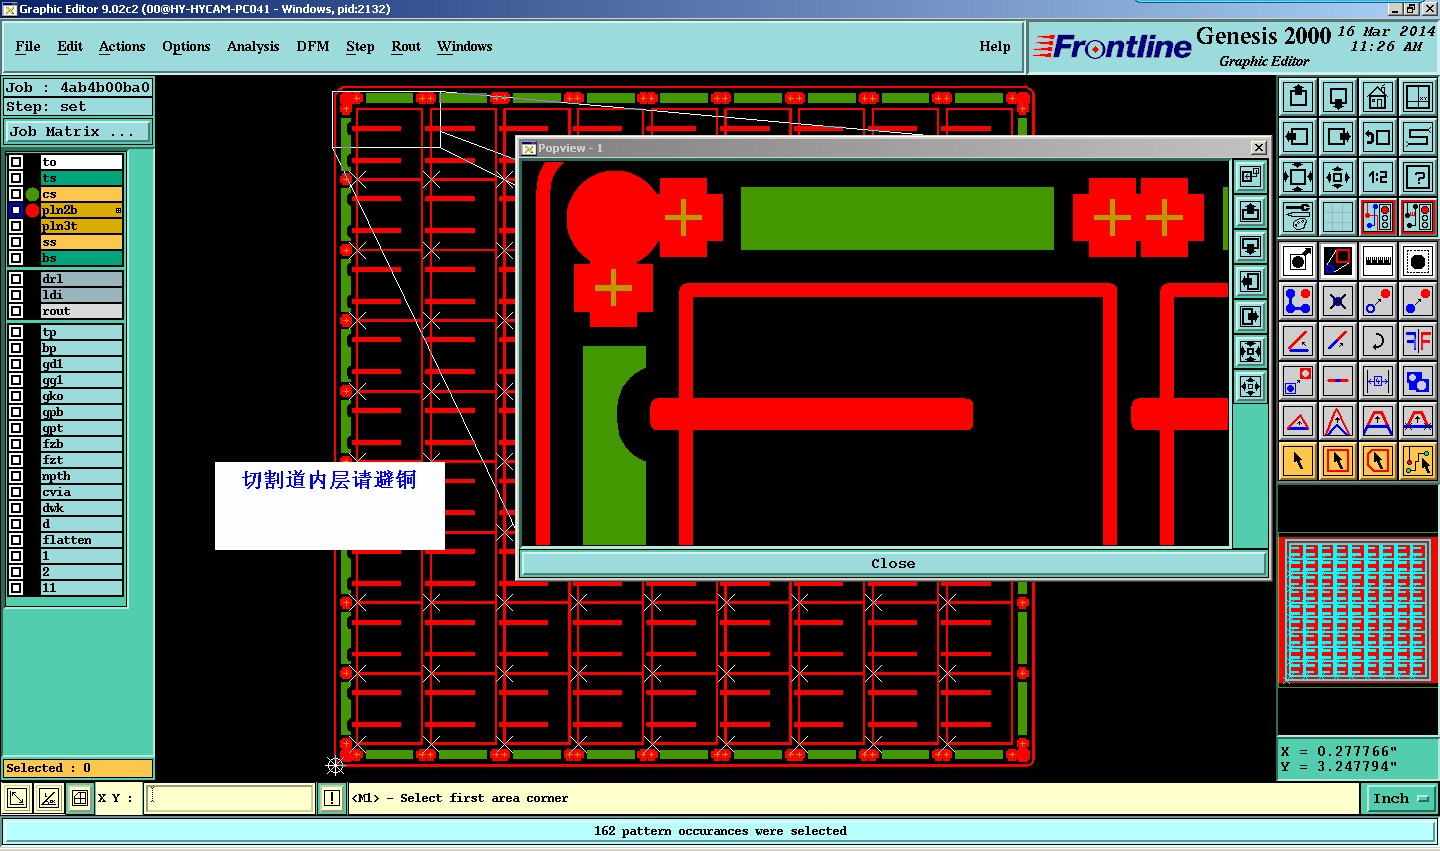
Task: Click the panel overview thumbnail
Action: pos(1358,610)
